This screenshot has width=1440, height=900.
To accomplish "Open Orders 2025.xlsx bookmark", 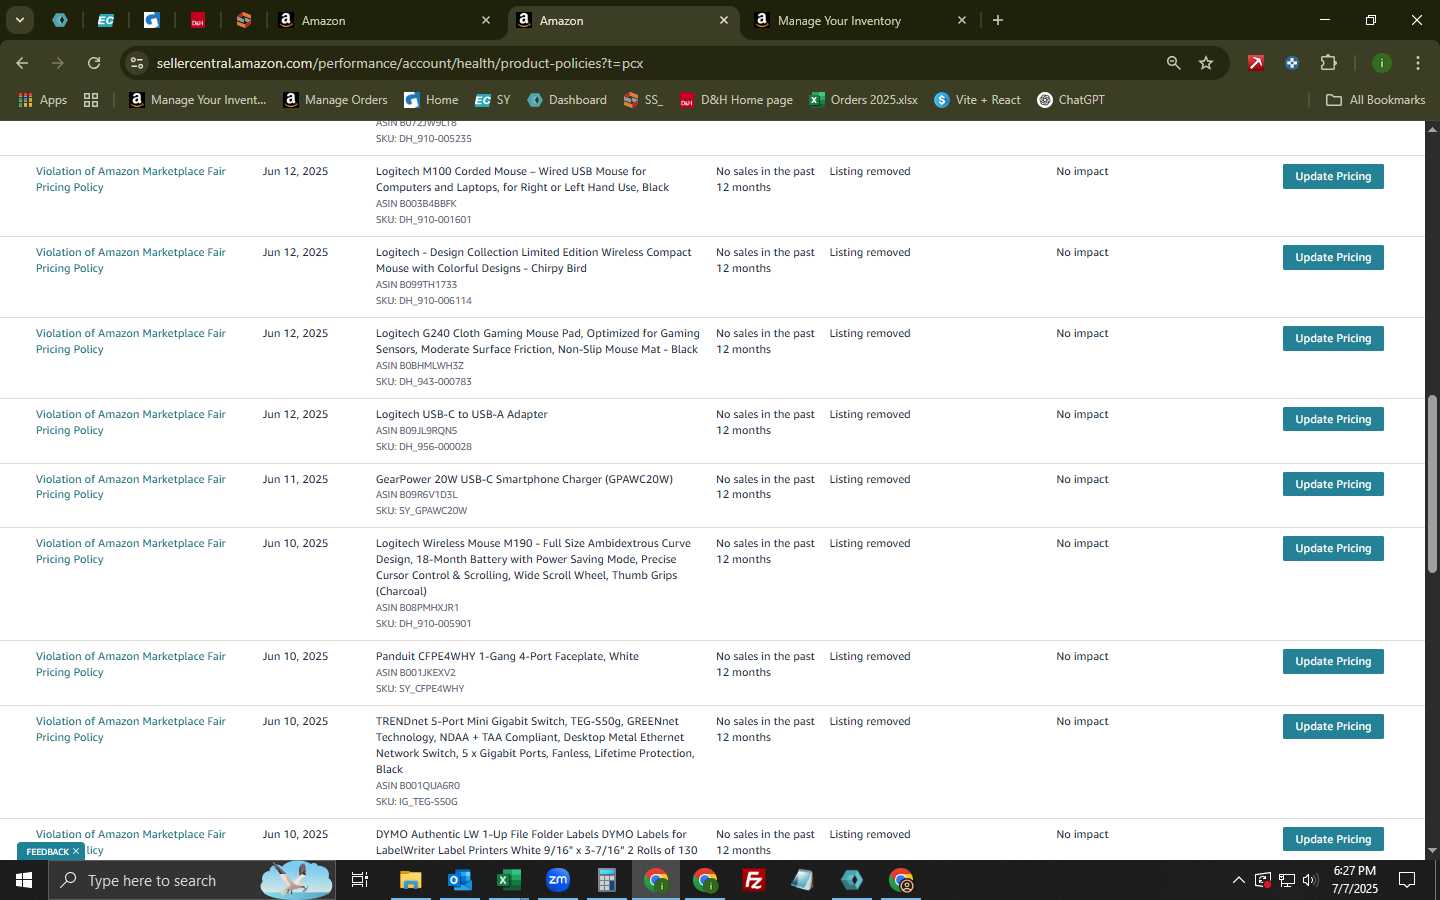I will [x=863, y=100].
